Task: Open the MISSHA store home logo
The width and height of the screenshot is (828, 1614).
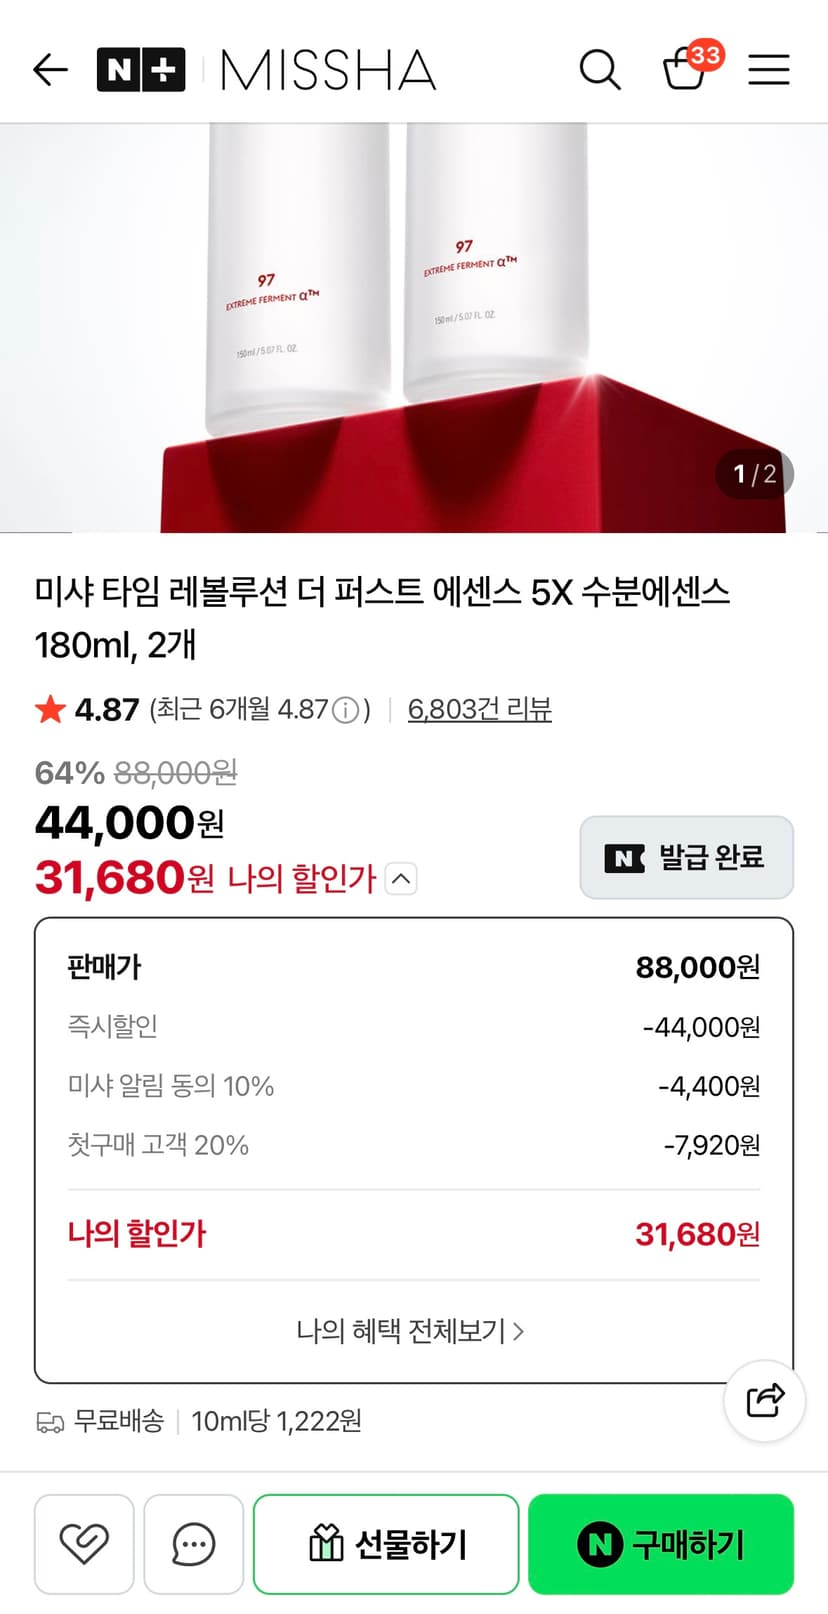Action: click(x=328, y=70)
